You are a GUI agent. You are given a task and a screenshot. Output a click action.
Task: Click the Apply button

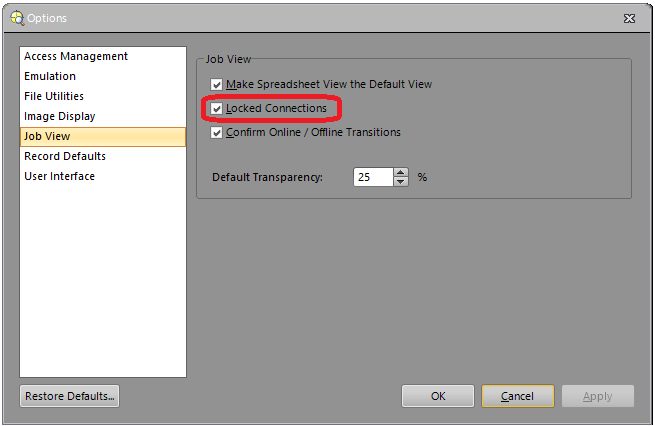597,396
